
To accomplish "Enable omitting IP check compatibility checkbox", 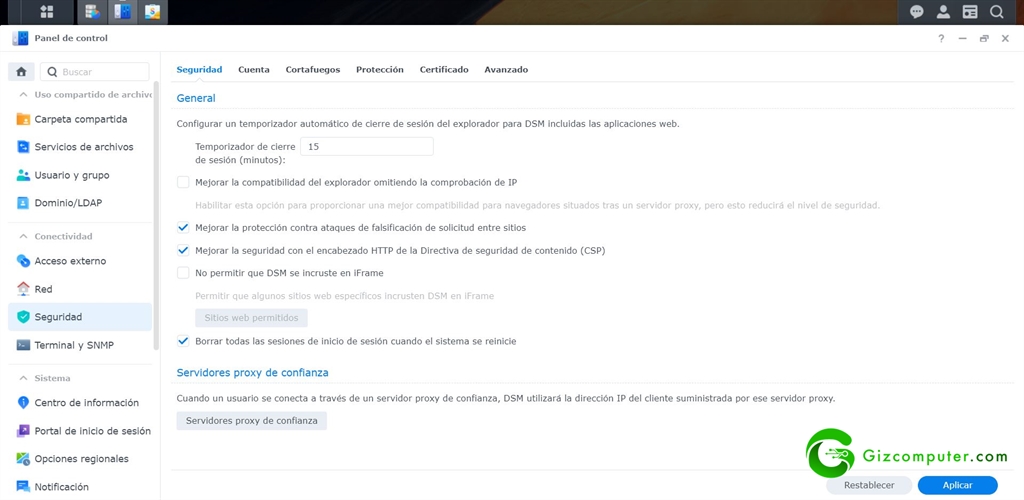I will point(183,182).
